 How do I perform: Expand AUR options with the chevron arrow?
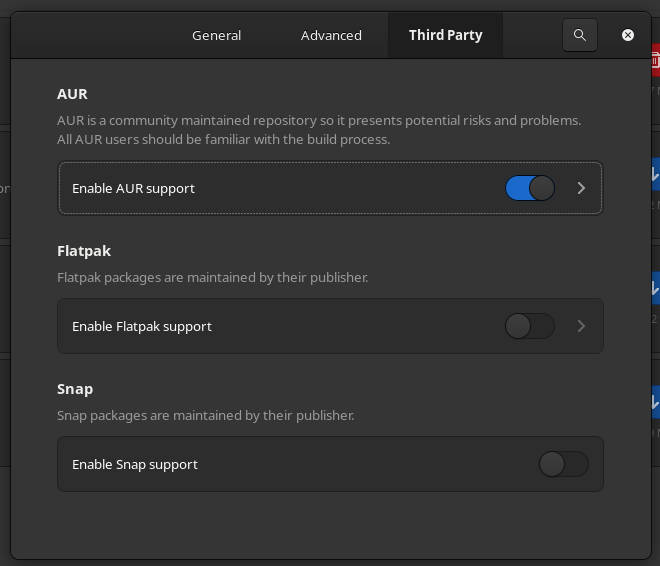tap(581, 188)
